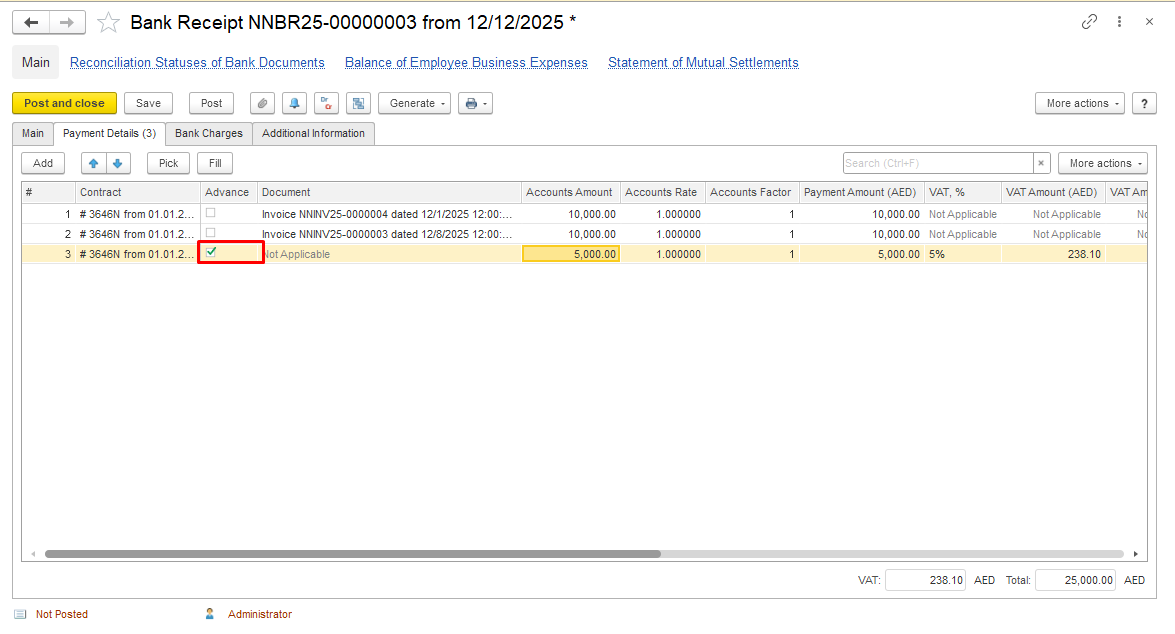Click the Document column header
1175x634 pixels.
(390, 193)
